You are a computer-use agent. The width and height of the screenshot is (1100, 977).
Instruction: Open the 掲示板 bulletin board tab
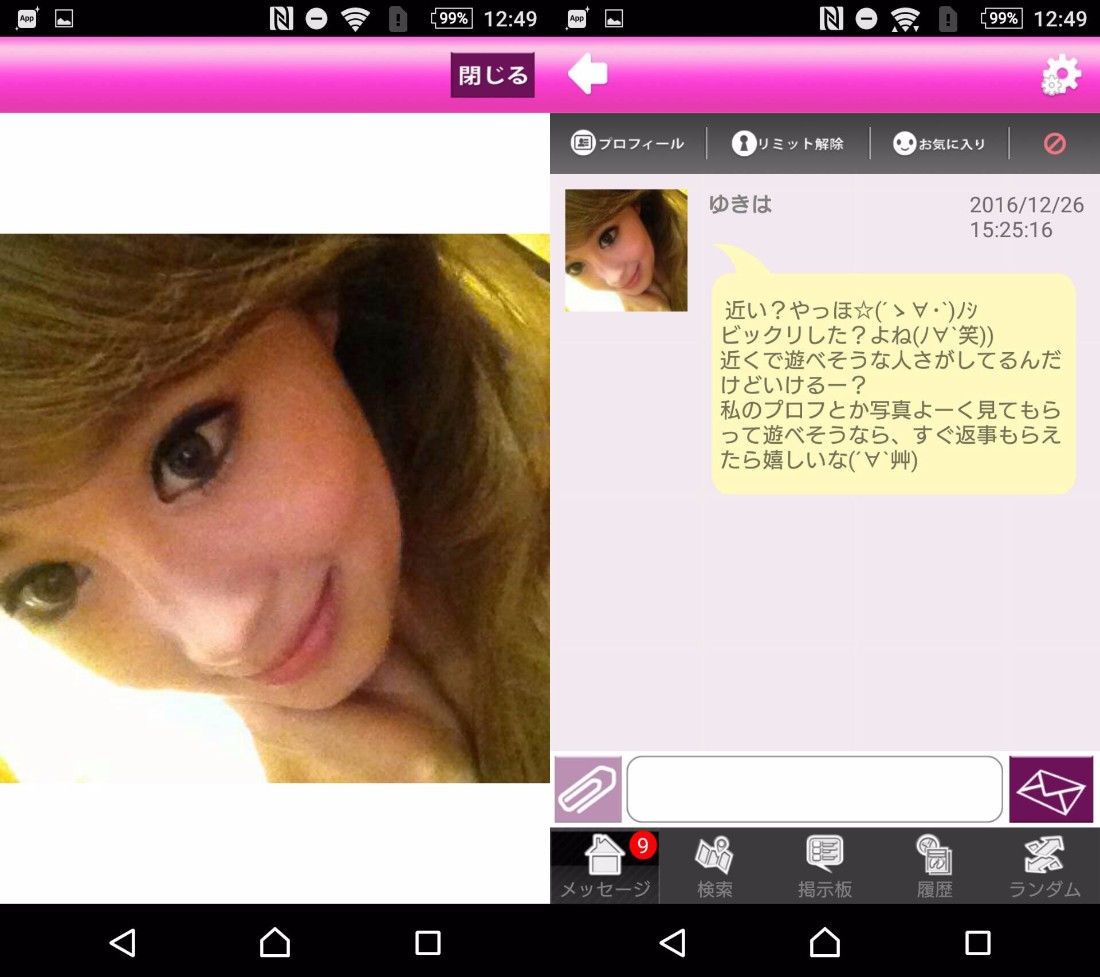tap(825, 866)
